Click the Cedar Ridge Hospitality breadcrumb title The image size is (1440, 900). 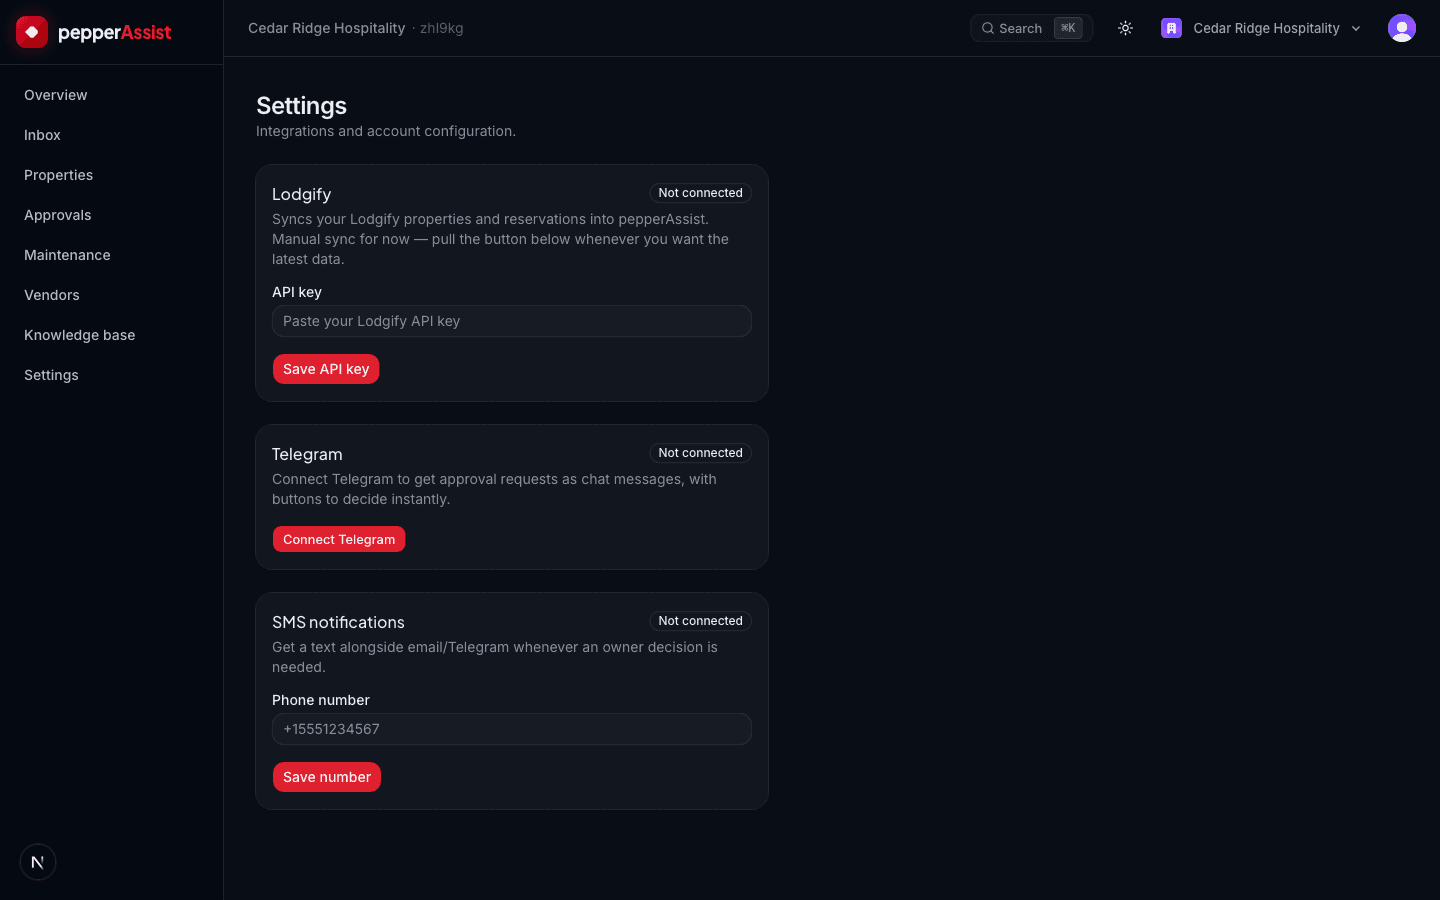pos(327,28)
